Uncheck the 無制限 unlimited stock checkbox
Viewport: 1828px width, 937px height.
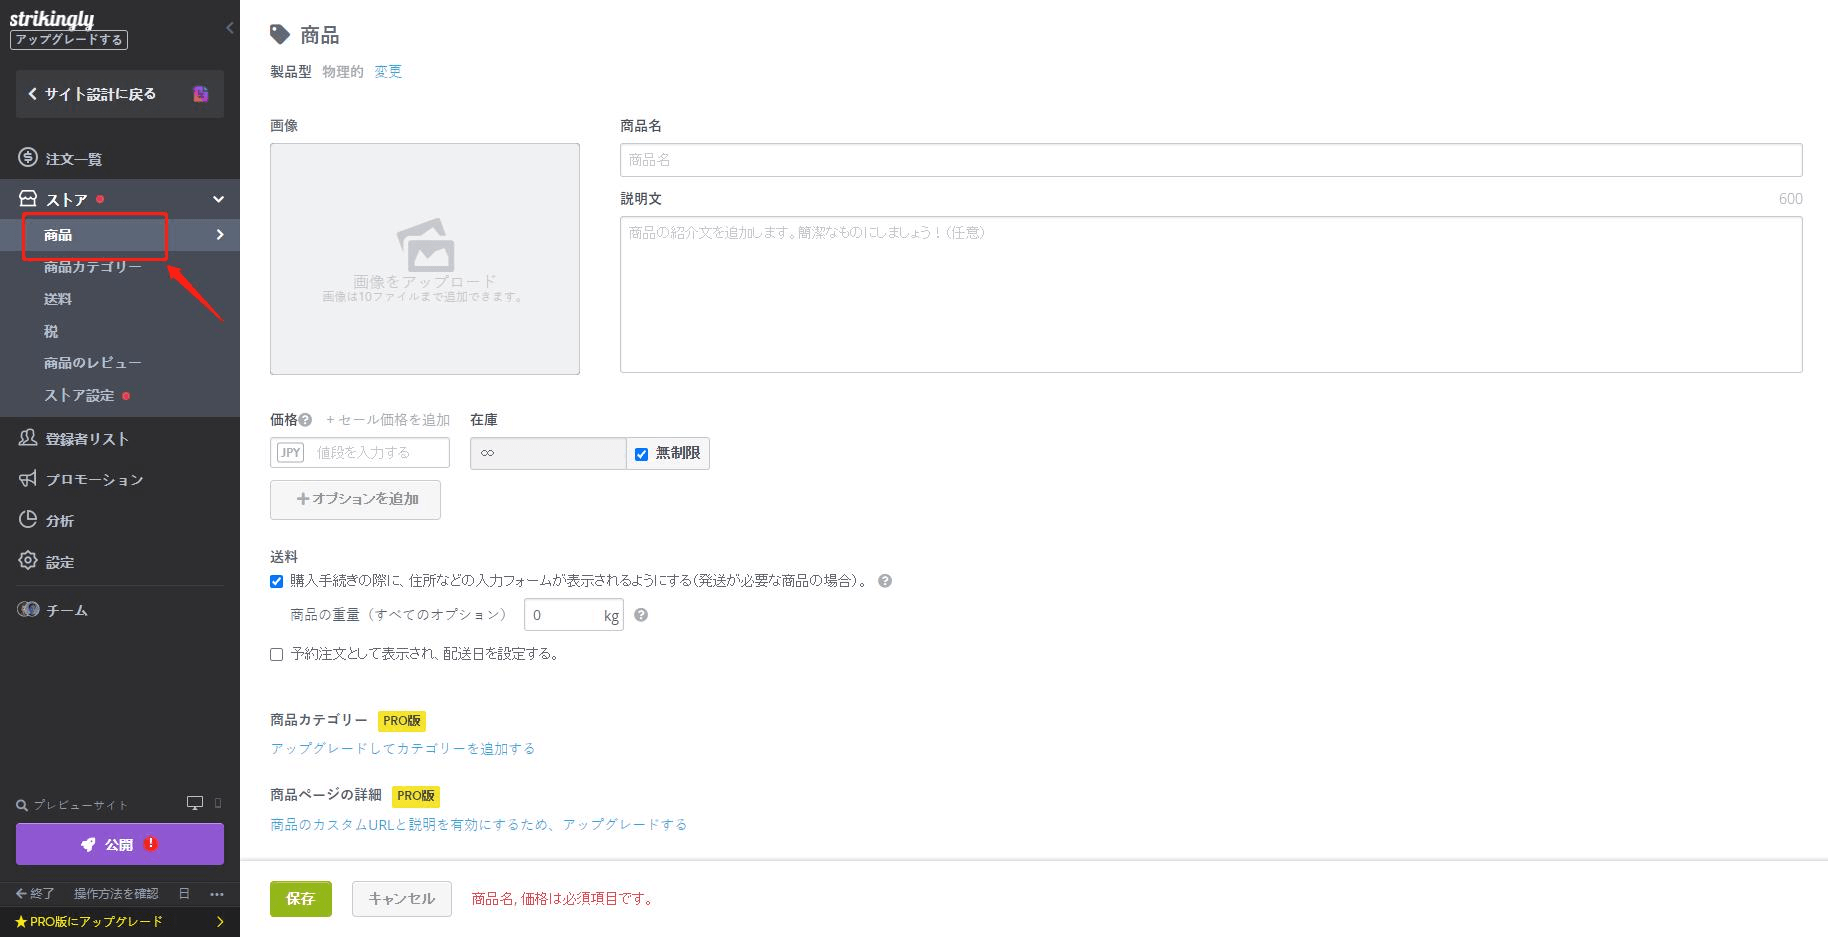(x=642, y=454)
